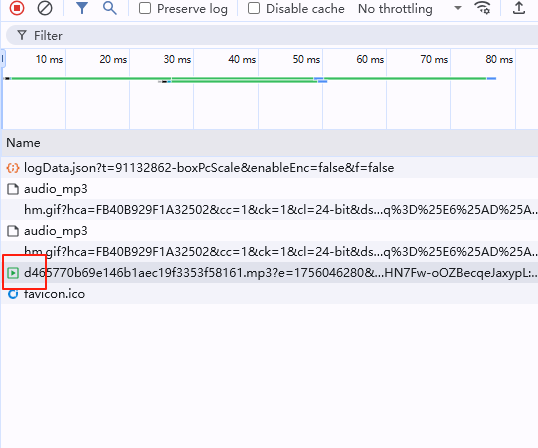Click the throttling dropdown arrow
The height and width of the screenshot is (448, 538).
pos(458,8)
